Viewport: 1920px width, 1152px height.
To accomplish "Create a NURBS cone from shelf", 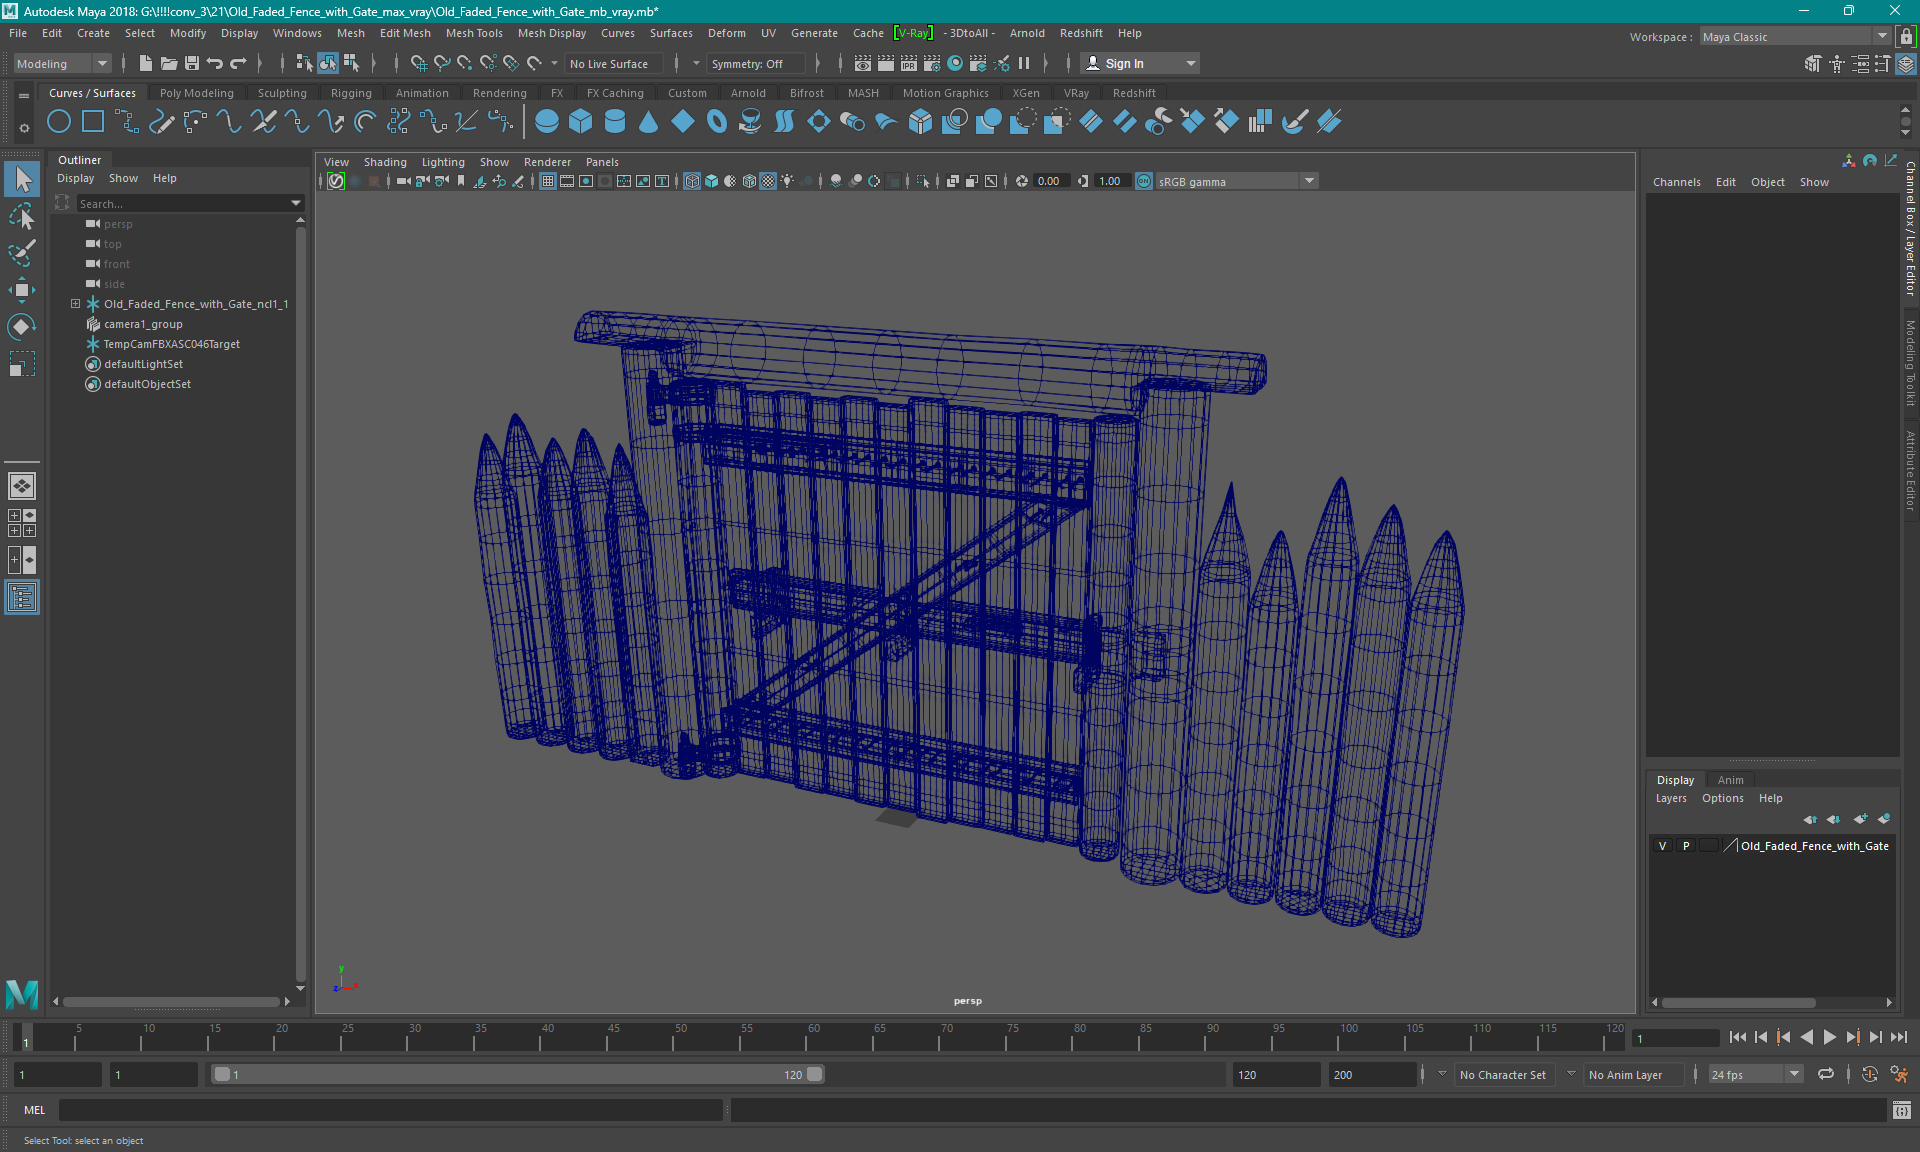I will coord(649,122).
